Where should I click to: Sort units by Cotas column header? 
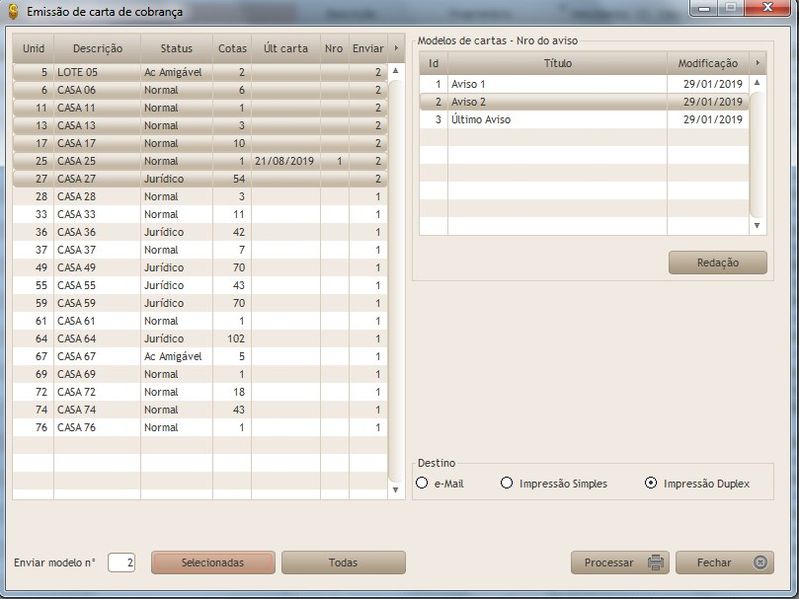[232, 48]
